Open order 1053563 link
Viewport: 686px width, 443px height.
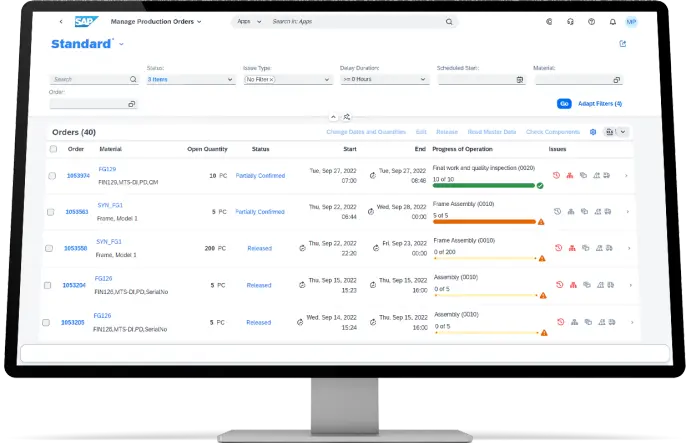click(77, 212)
